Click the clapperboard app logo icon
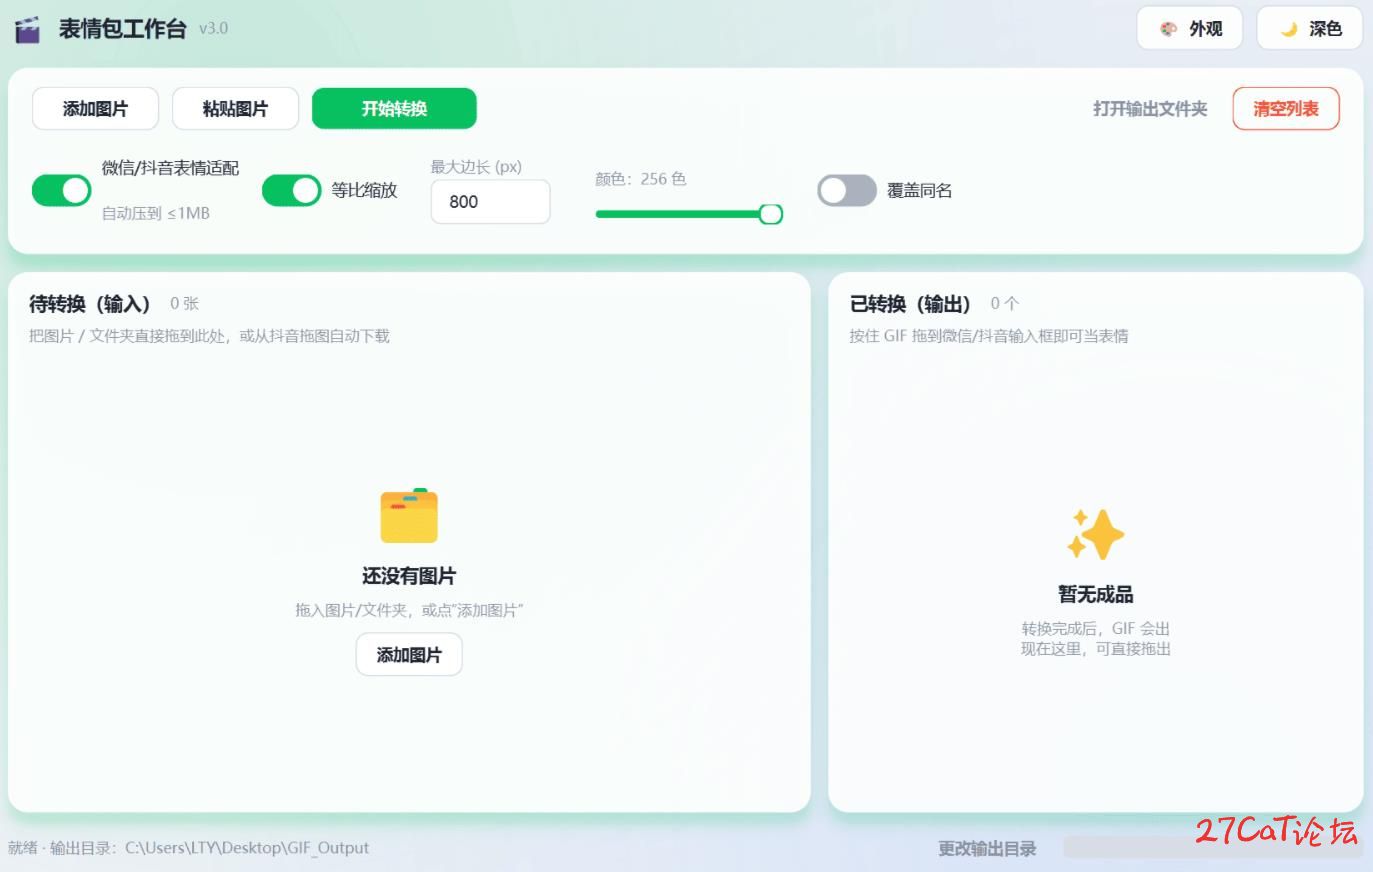1373x872 pixels. (x=28, y=30)
